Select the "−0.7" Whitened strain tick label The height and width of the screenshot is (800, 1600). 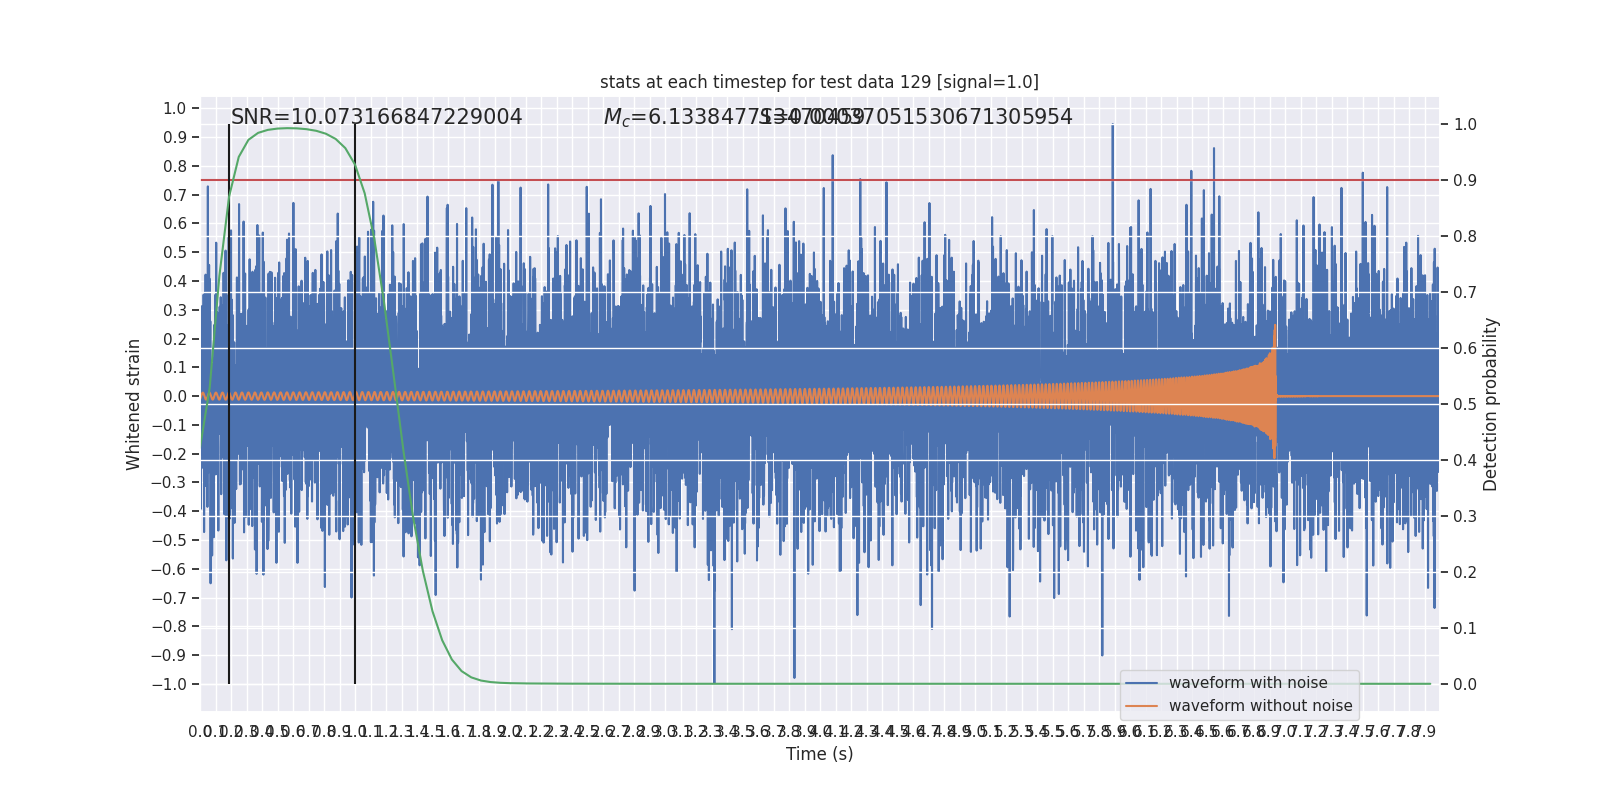(x=169, y=598)
